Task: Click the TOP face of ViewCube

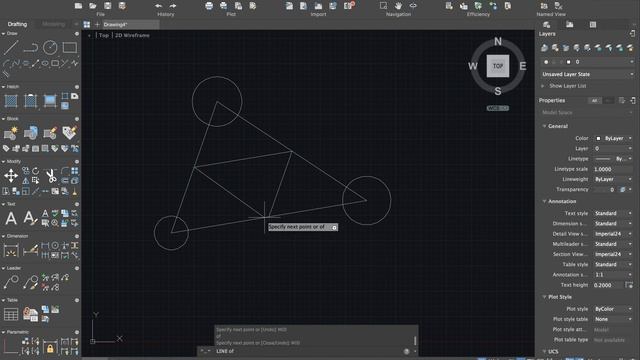Action: pos(498,66)
